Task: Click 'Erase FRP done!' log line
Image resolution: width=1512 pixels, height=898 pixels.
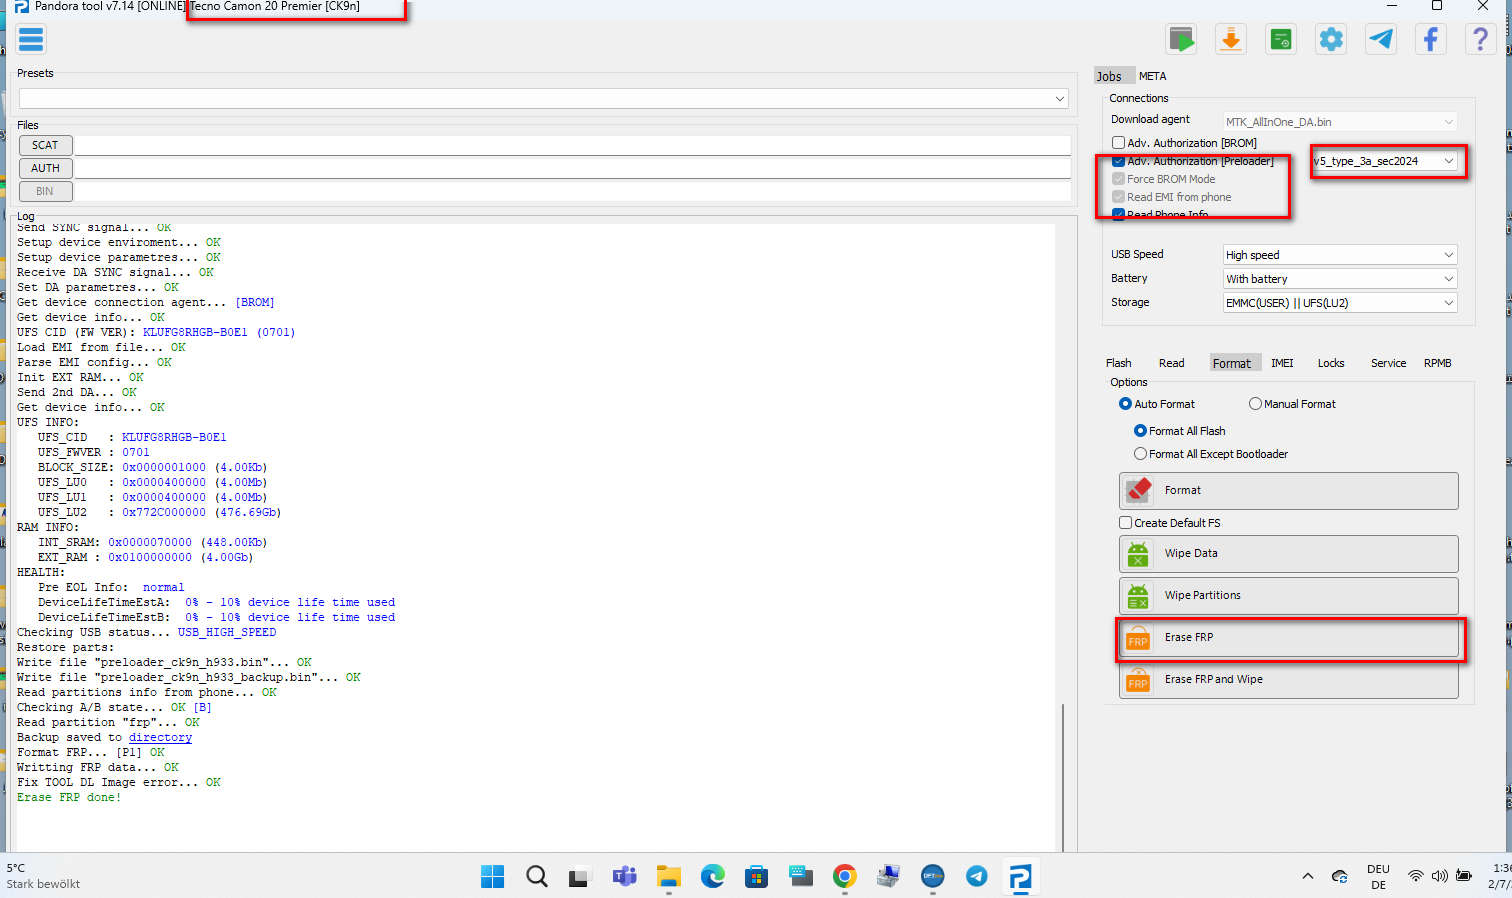Action: tap(69, 798)
